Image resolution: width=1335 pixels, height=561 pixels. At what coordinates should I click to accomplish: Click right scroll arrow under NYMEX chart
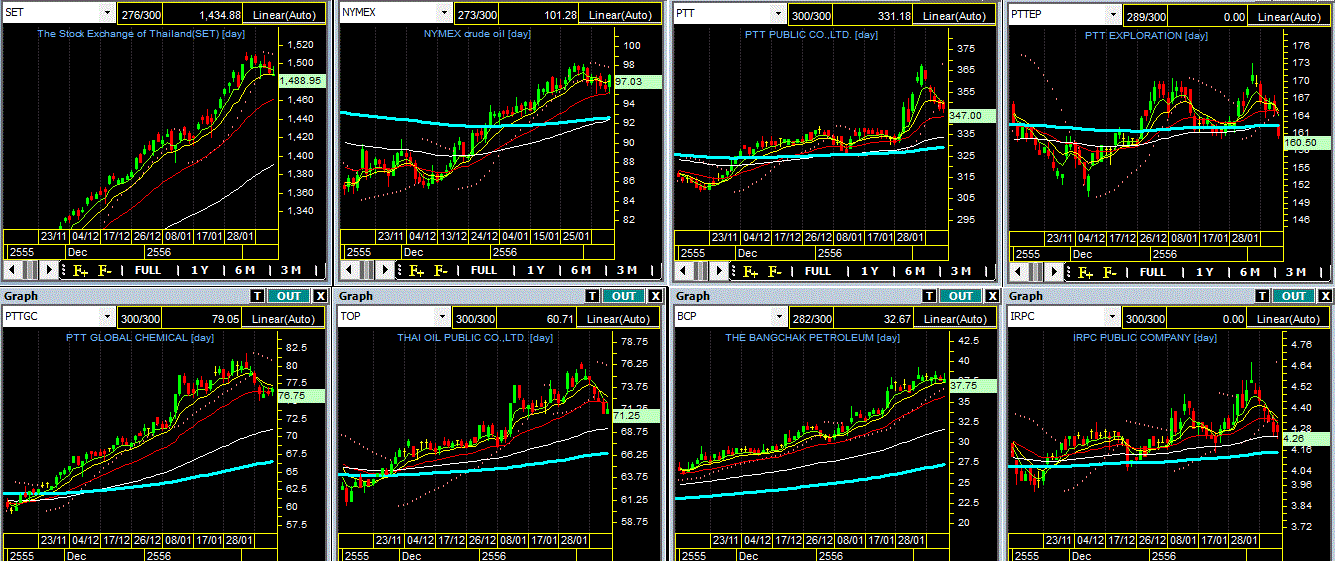pyautogui.click(x=383, y=270)
